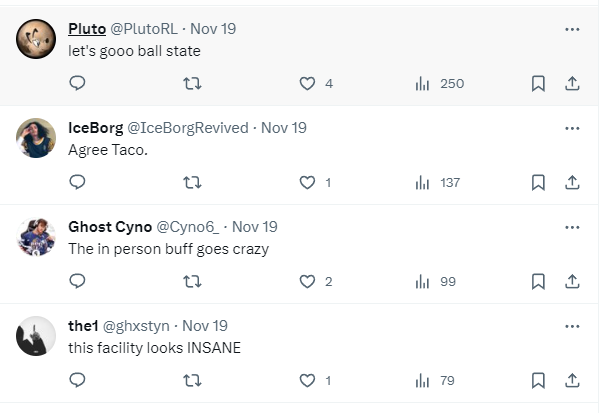Open Pluto's profile via display name
The image size is (603, 413).
click(x=87, y=29)
